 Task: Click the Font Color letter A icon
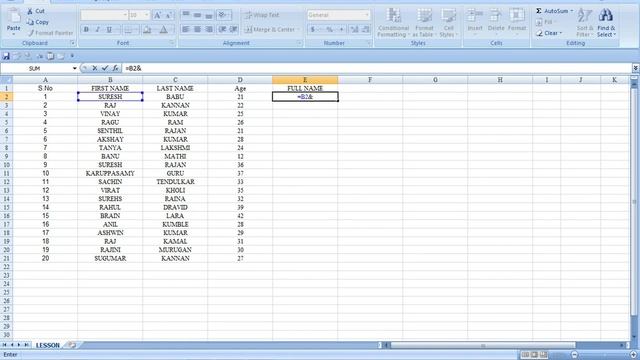tap(163, 29)
